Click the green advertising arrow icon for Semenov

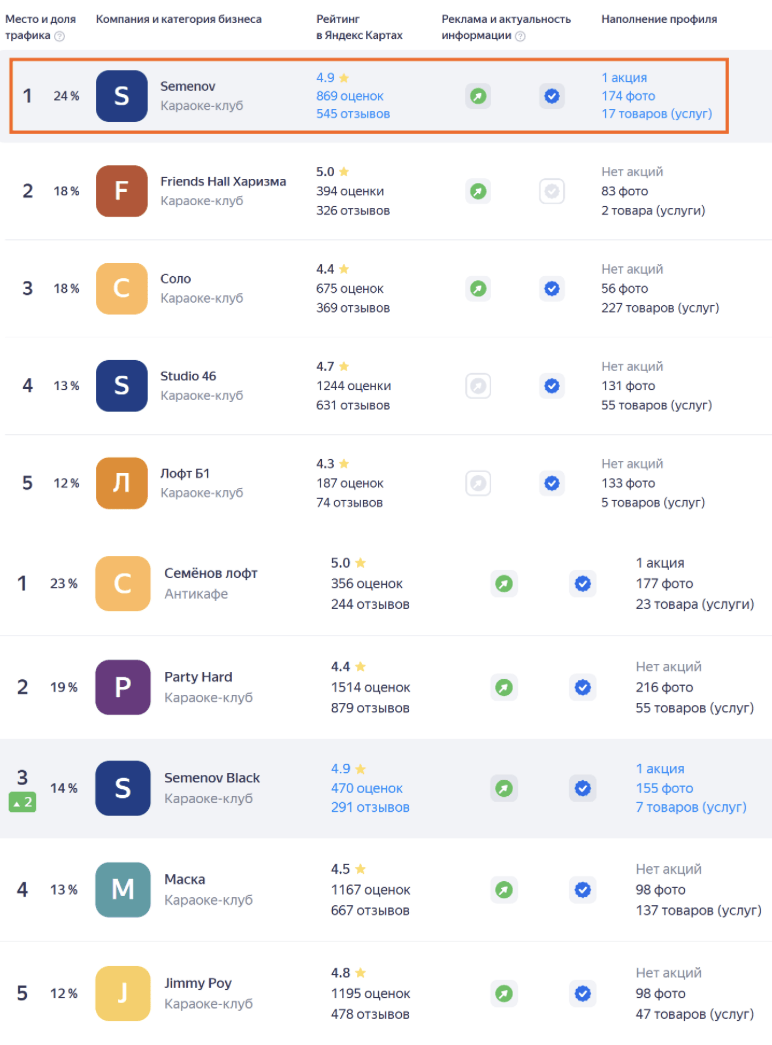pos(478,96)
